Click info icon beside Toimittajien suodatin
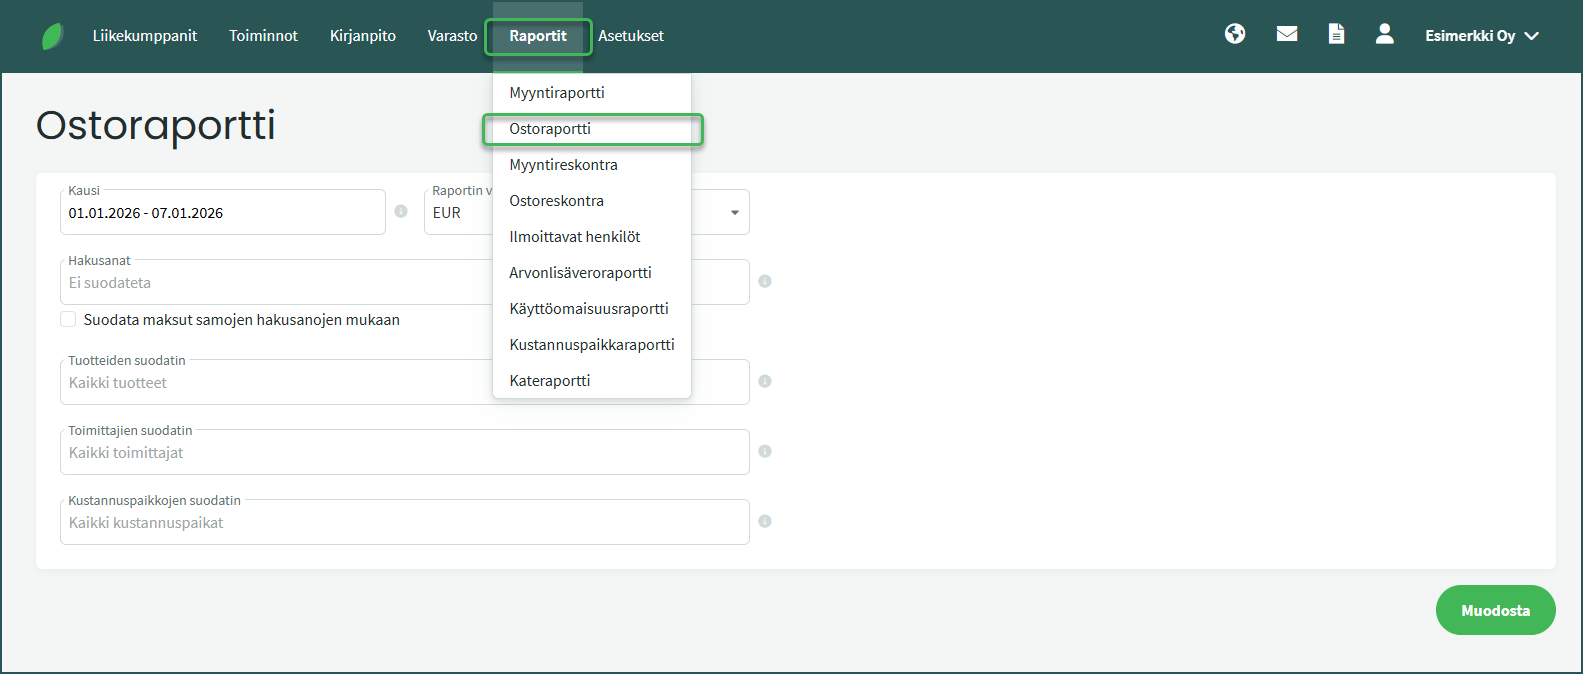This screenshot has width=1583, height=674. (x=765, y=452)
